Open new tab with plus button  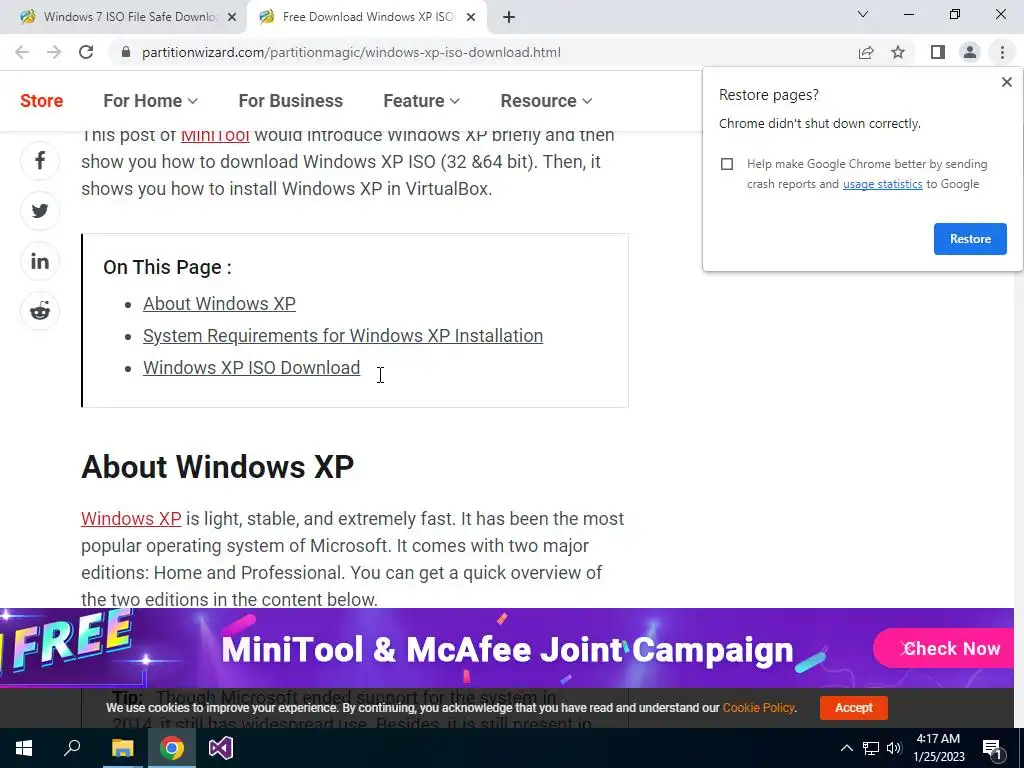coord(509,17)
